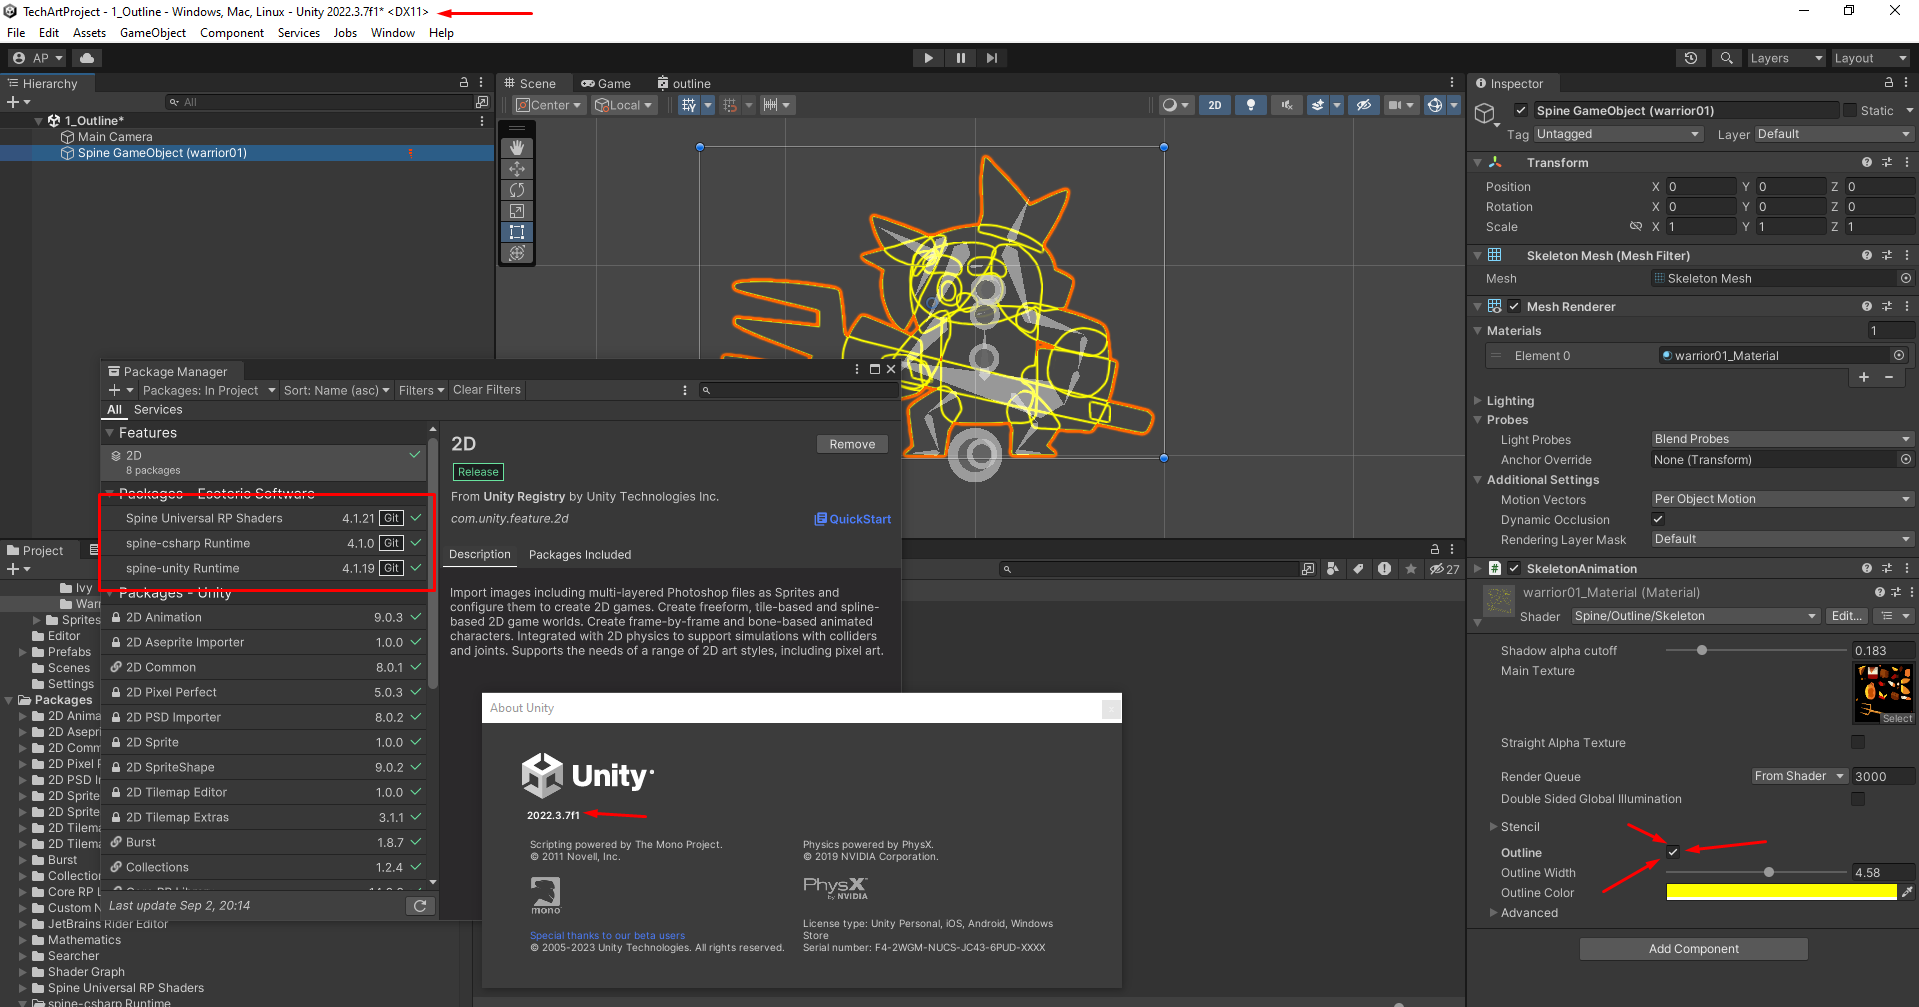Open the Center pivot dropdown

[x=548, y=105]
